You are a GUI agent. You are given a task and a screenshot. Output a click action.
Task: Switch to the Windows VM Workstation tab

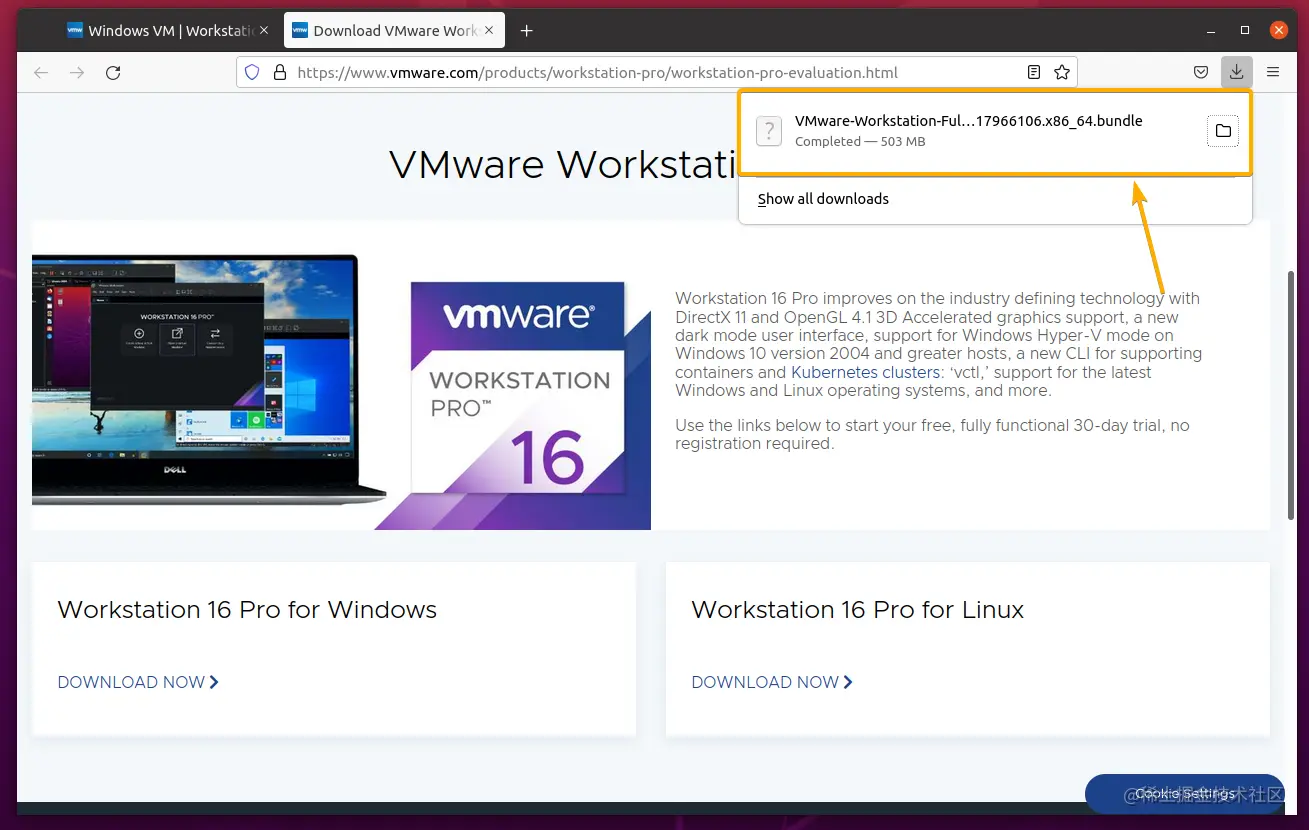pos(160,30)
